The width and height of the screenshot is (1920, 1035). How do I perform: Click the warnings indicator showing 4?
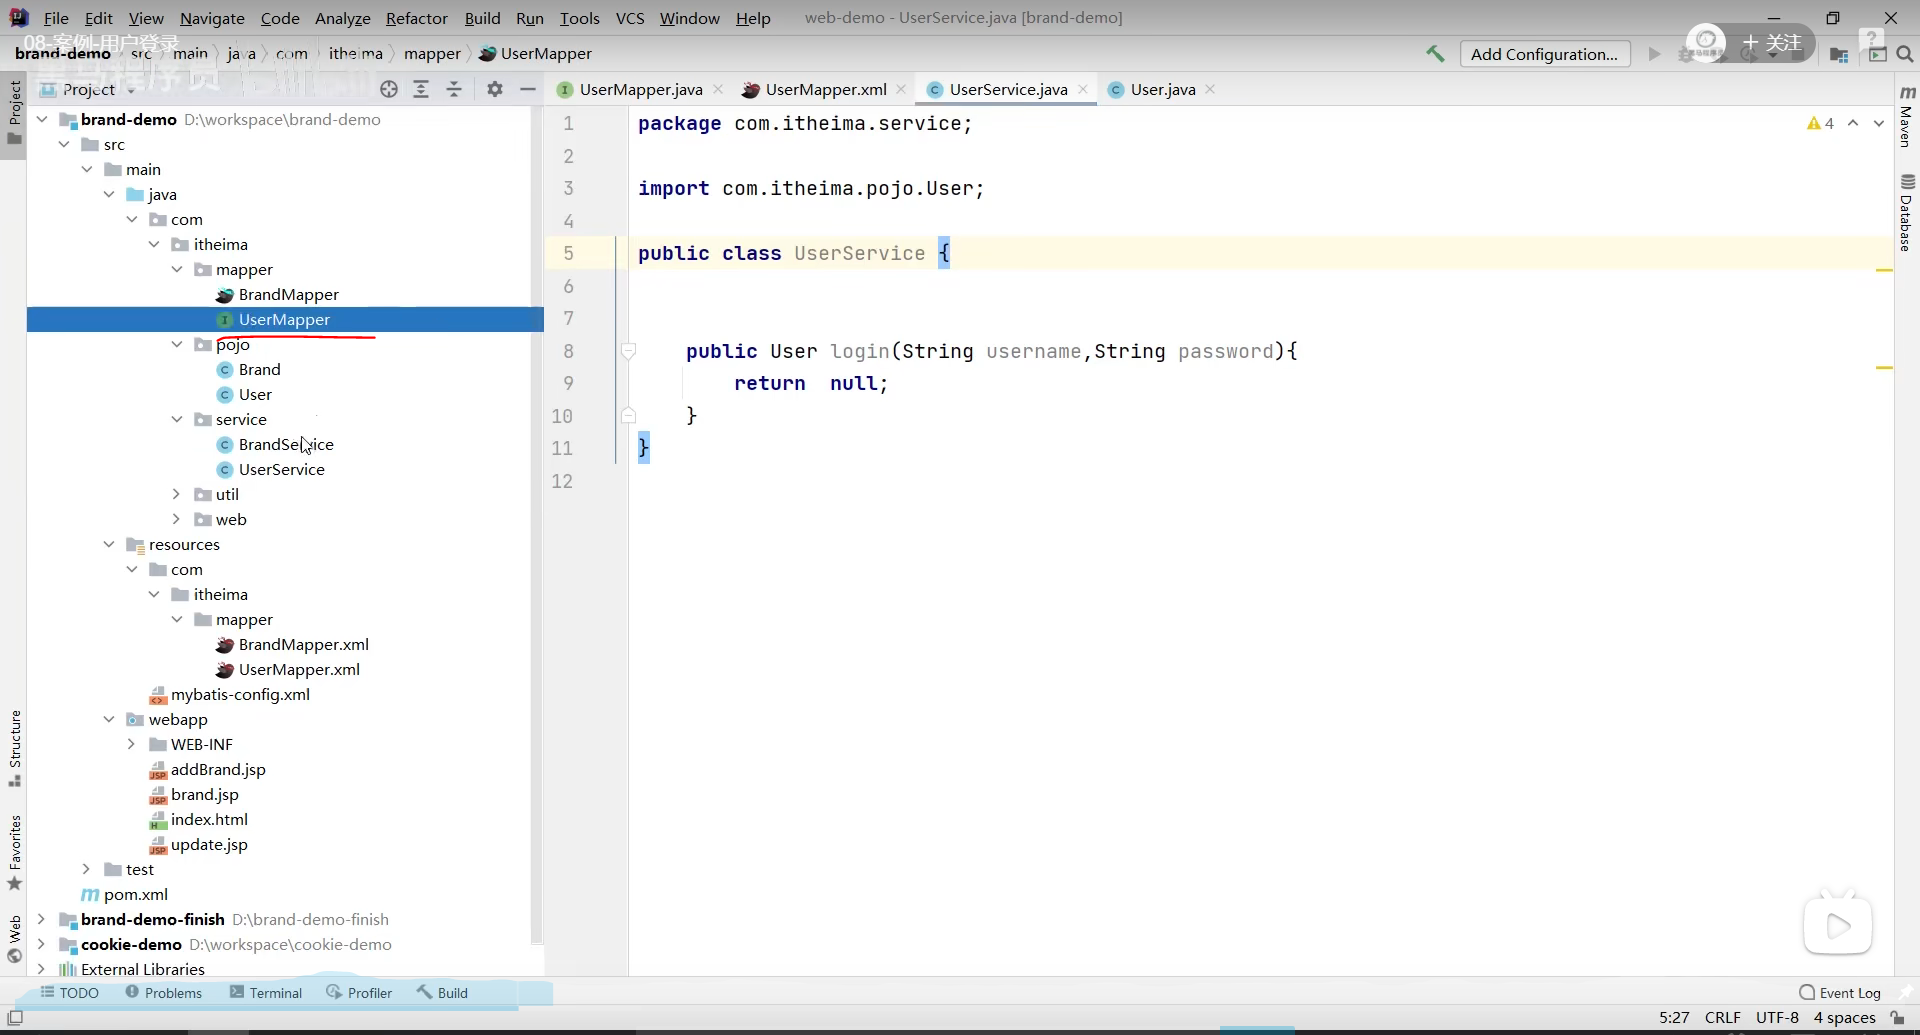pyautogui.click(x=1820, y=123)
